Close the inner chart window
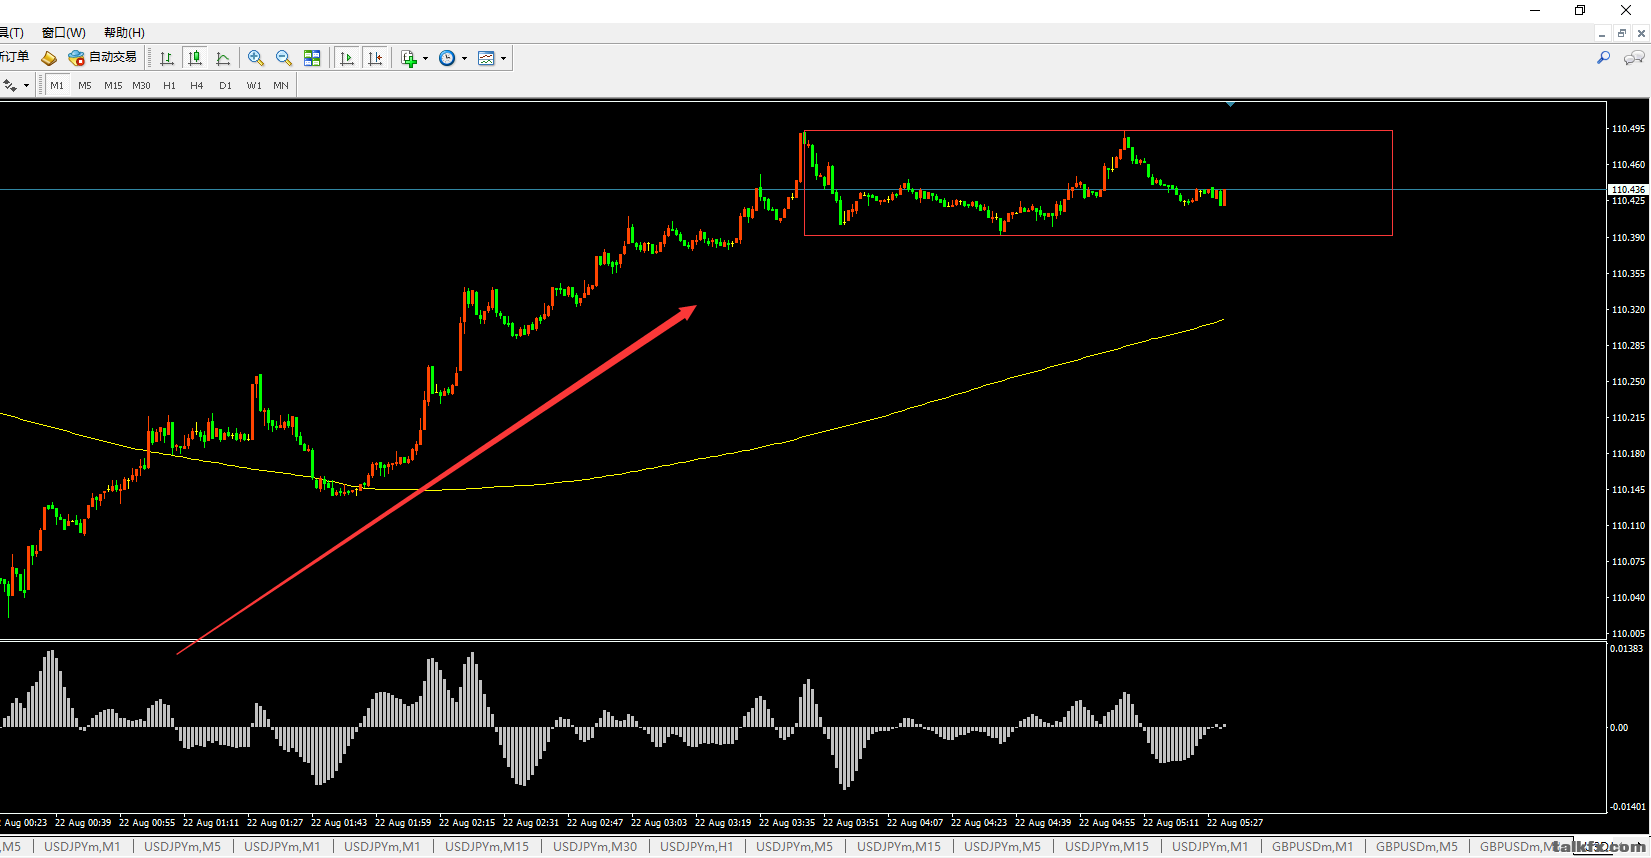The width and height of the screenshot is (1651, 858). pyautogui.click(x=1641, y=33)
